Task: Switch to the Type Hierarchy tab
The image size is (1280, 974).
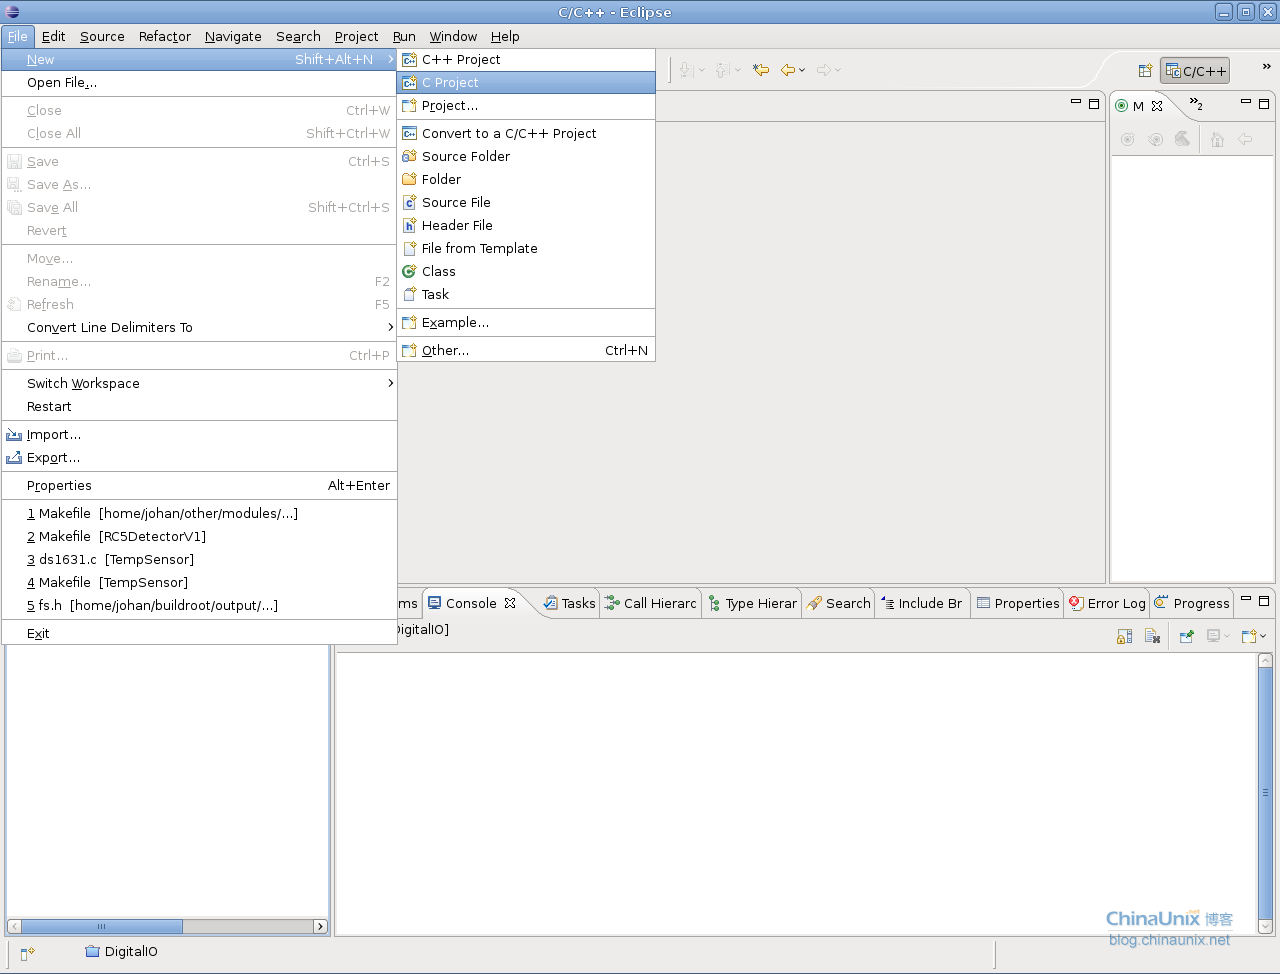Action: [753, 603]
